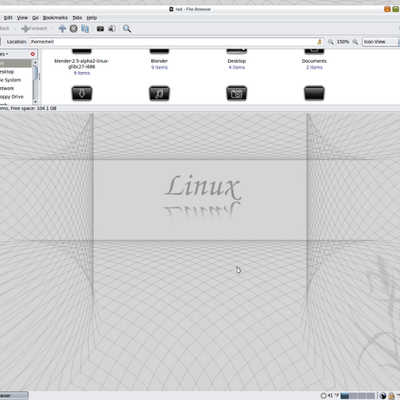This screenshot has width=400, height=400.
Task: Click the sidebar scrollbar up arrow
Action: [x=35, y=62]
